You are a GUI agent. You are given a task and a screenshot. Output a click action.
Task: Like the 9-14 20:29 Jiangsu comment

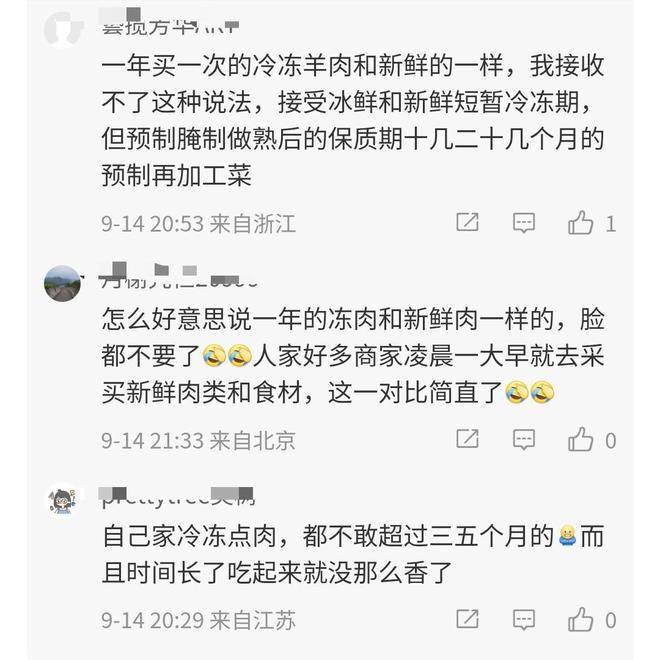580,619
